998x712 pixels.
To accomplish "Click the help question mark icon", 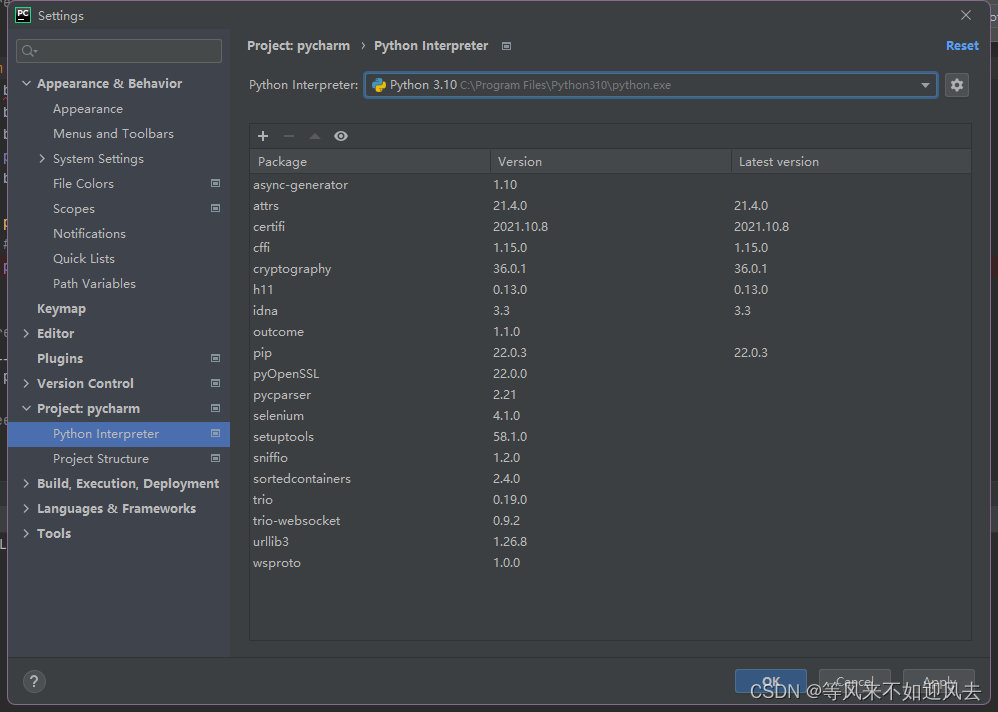I will tap(34, 681).
